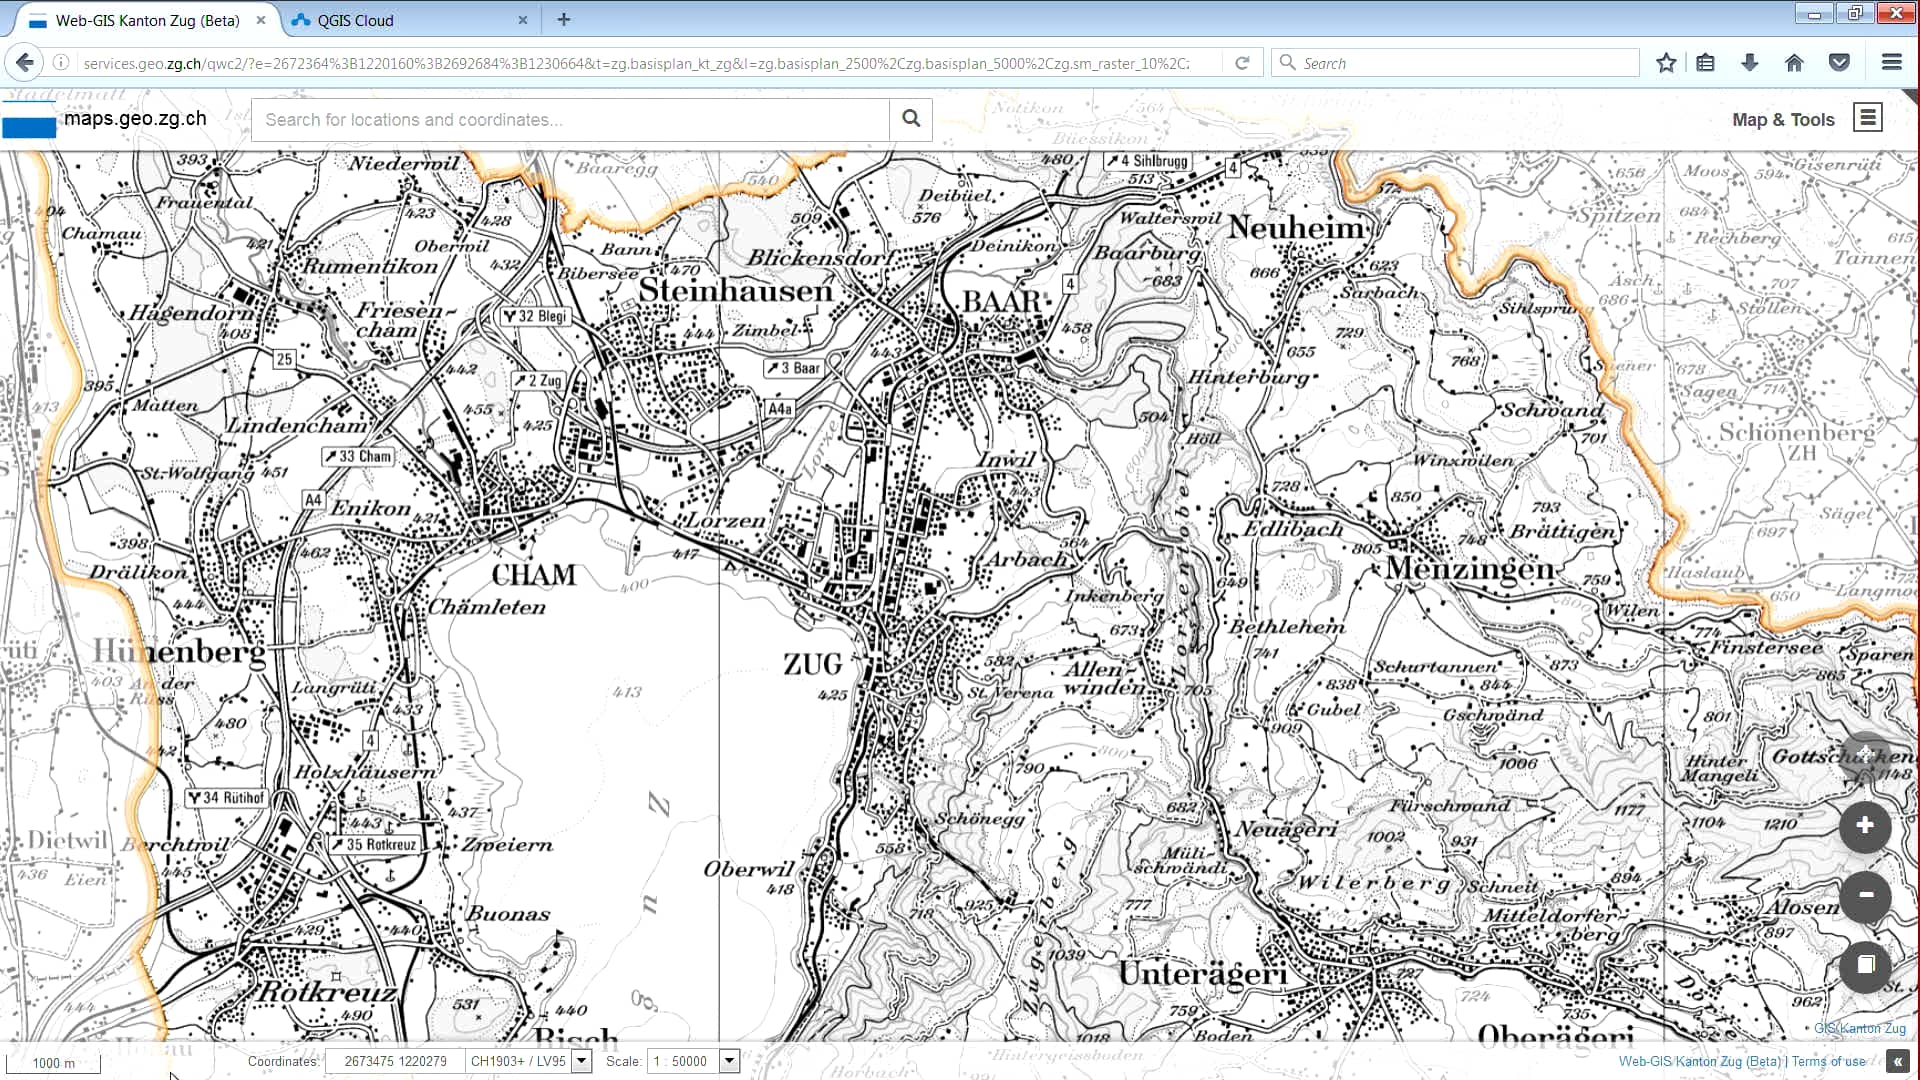The image size is (1920, 1080).
Task: Focus the locations and coordinates search box
Action: (x=570, y=119)
